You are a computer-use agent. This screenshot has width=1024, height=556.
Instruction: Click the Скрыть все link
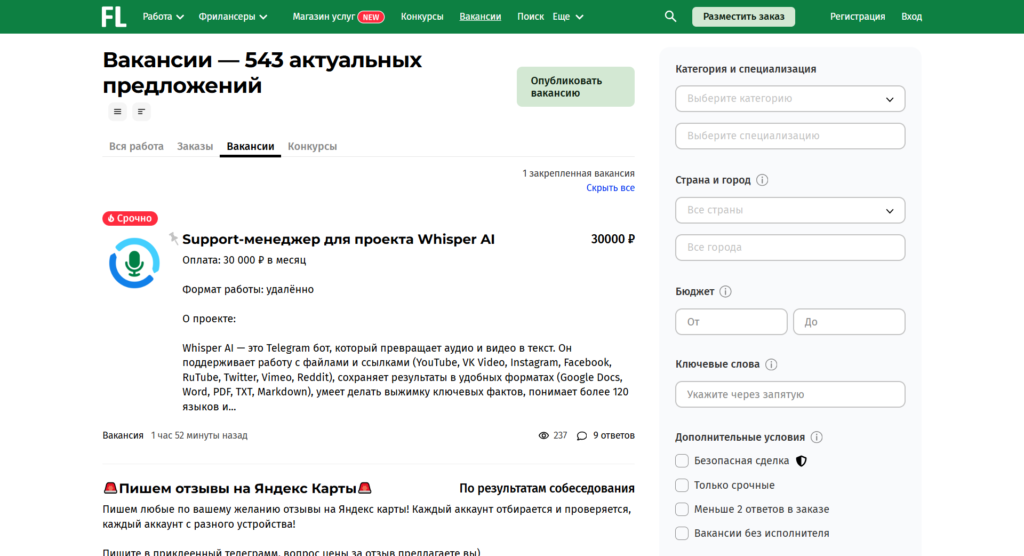[611, 188]
